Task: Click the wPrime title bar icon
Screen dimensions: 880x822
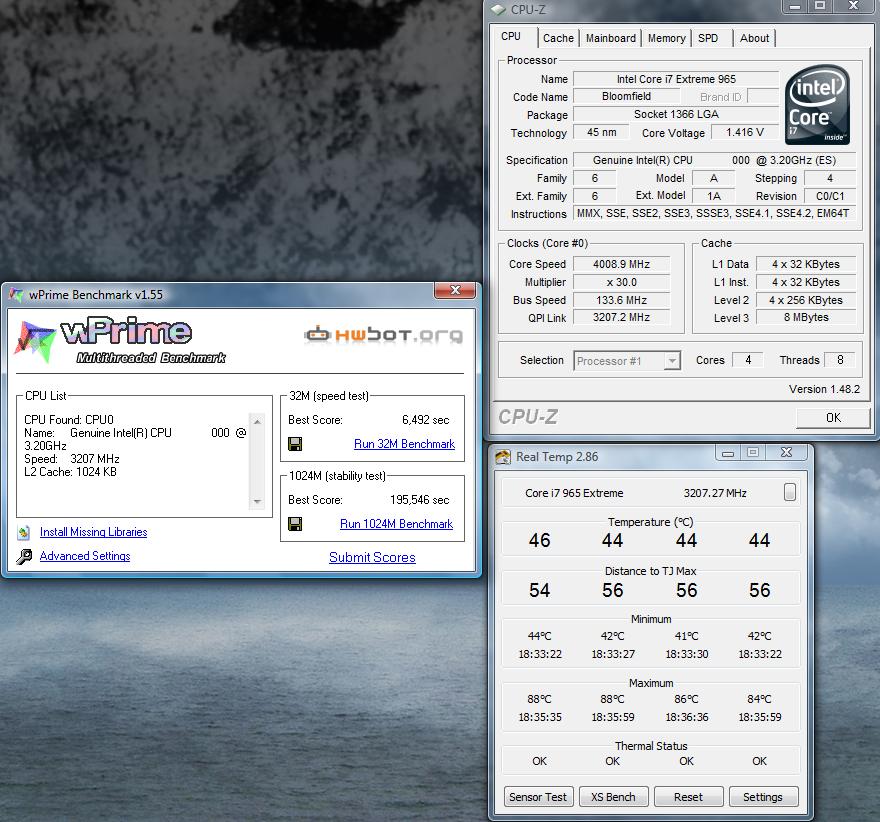Action: (x=16, y=295)
